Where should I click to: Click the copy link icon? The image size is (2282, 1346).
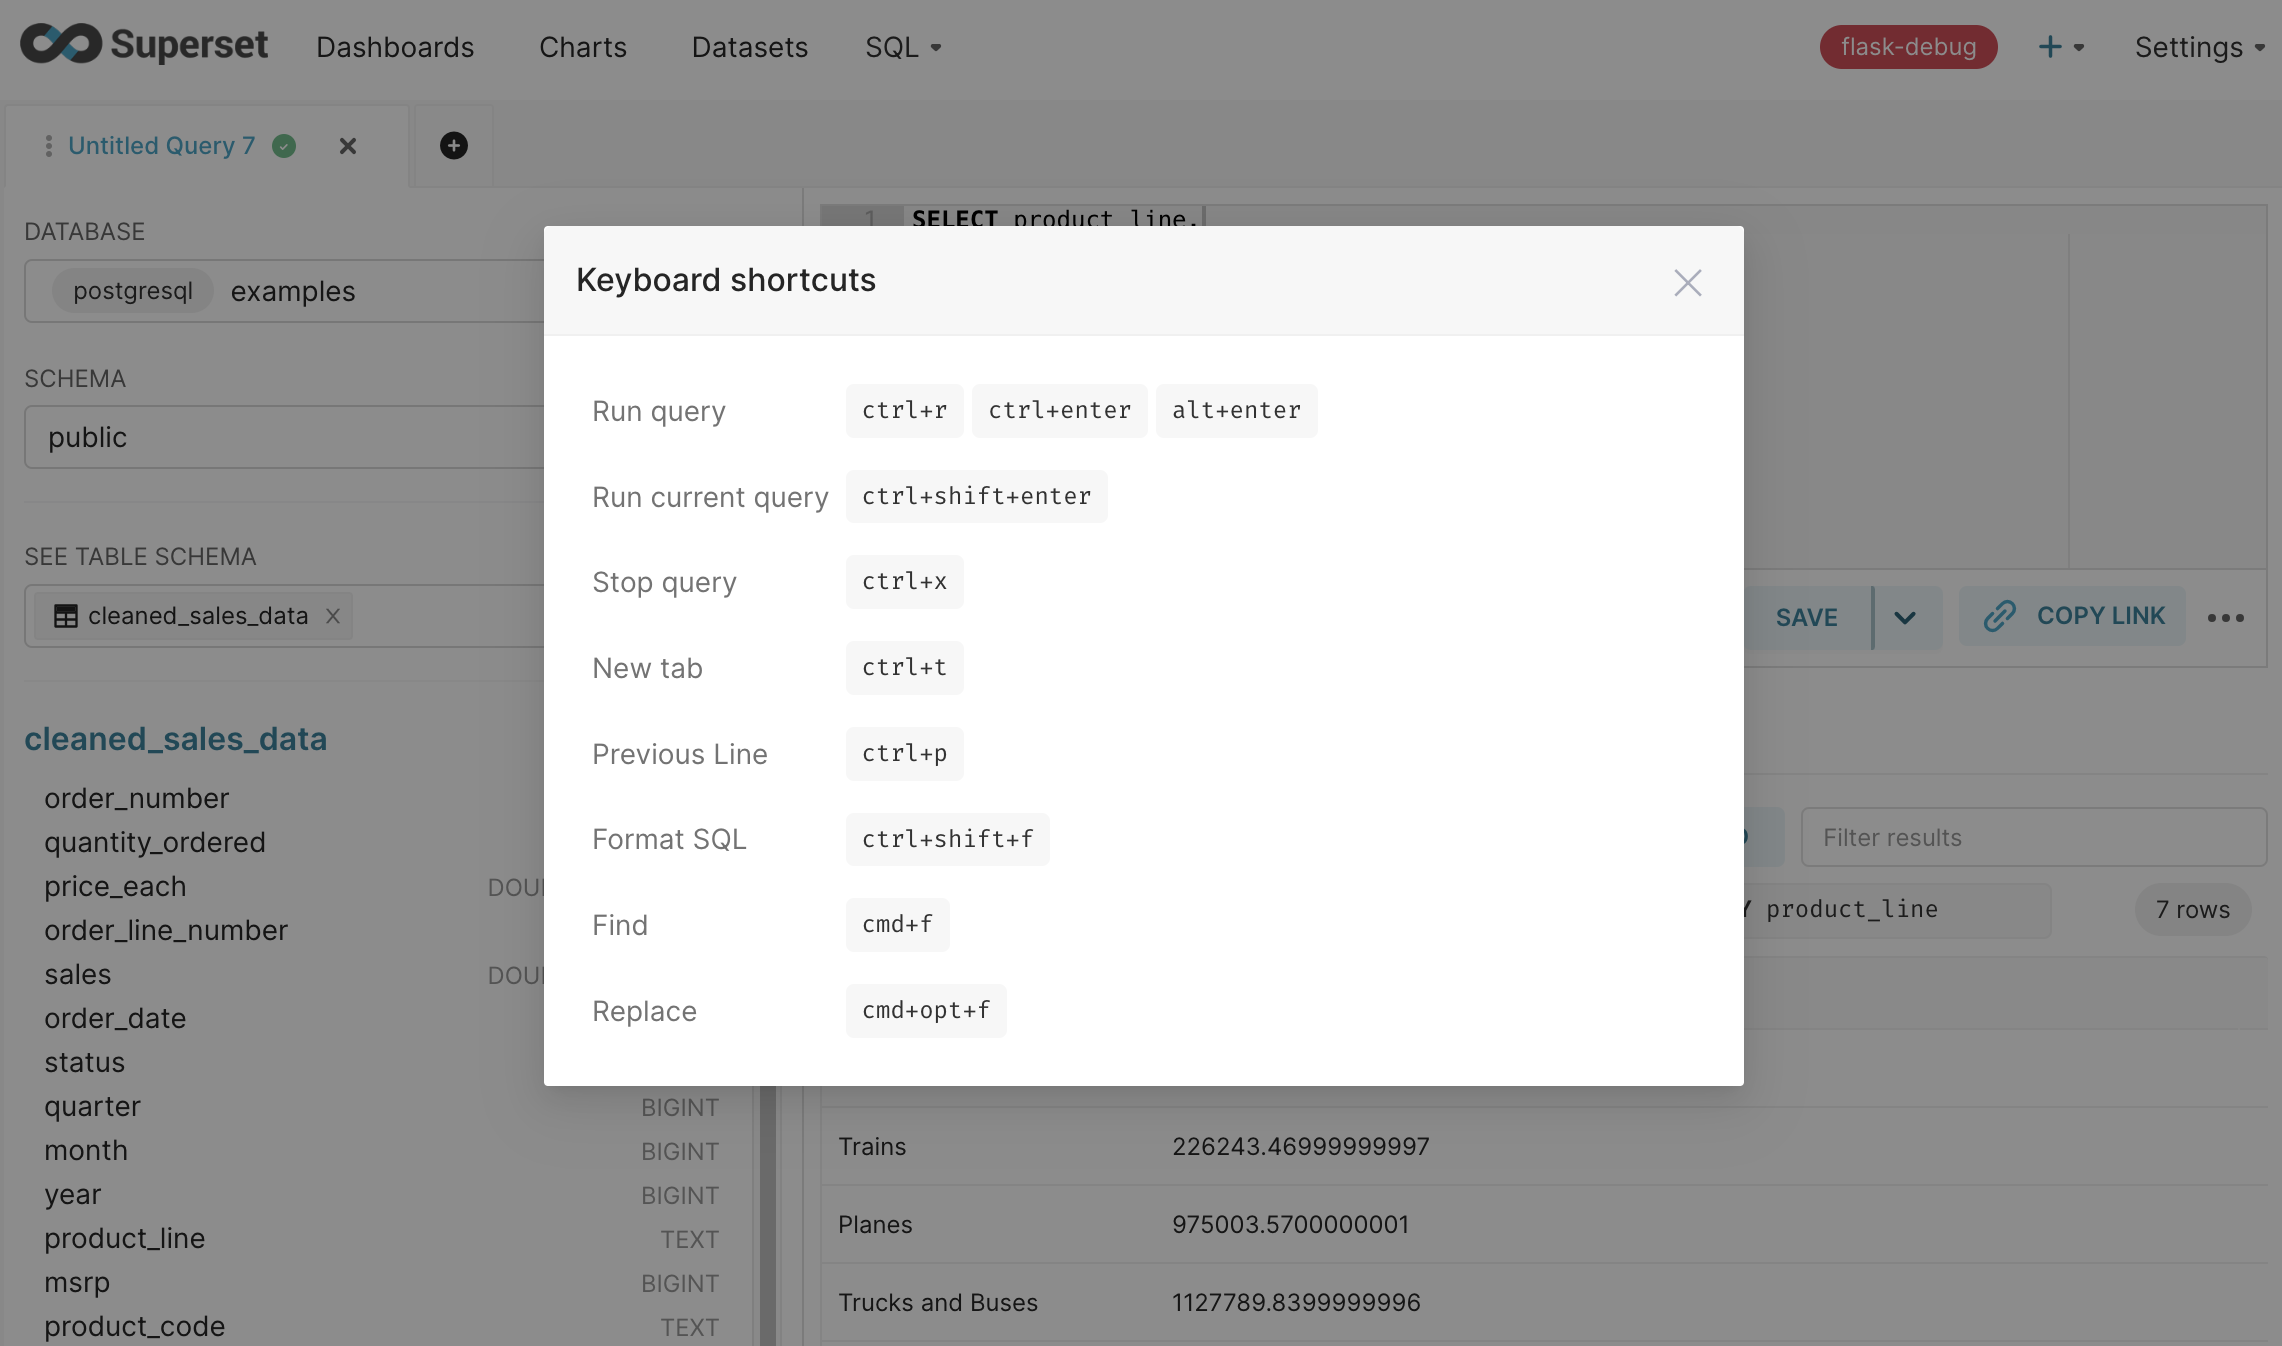2000,617
